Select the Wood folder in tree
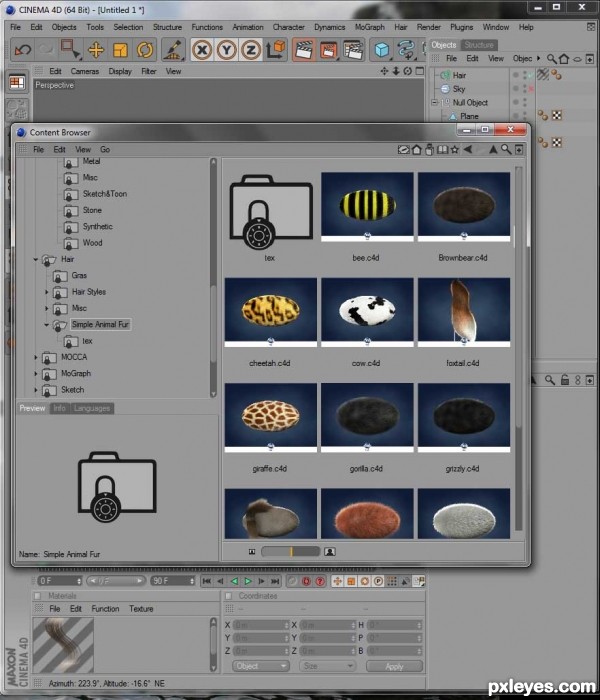This screenshot has height=700, width=600. tap(92, 243)
